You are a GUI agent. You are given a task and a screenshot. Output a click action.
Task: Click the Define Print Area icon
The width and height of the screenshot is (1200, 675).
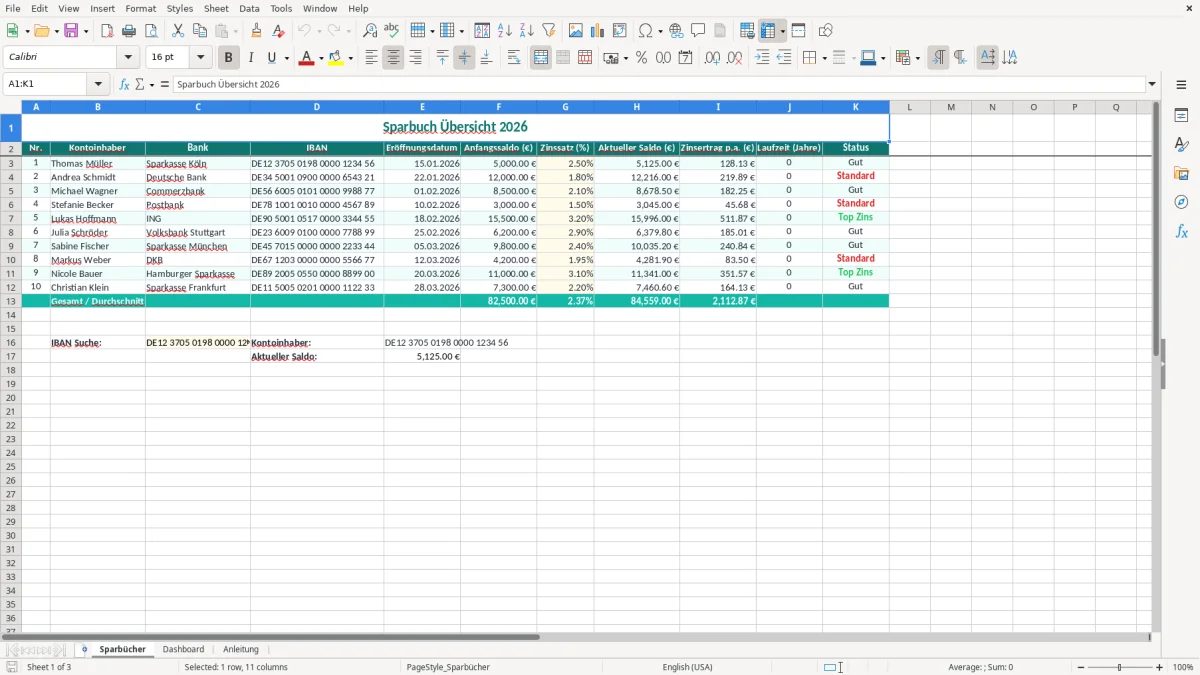click(747, 31)
